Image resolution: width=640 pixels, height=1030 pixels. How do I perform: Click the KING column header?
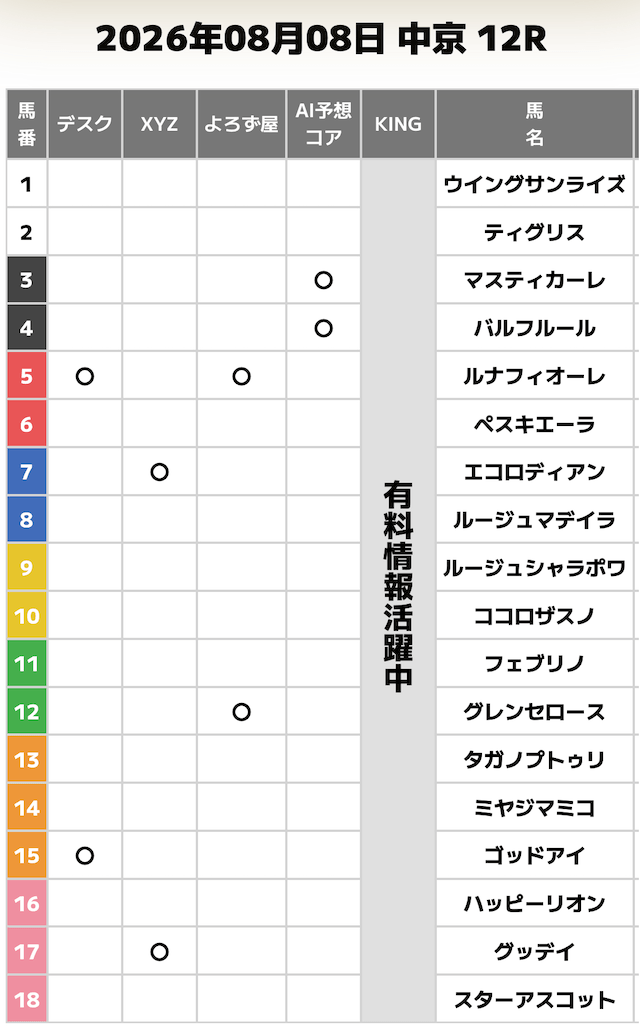(398, 124)
